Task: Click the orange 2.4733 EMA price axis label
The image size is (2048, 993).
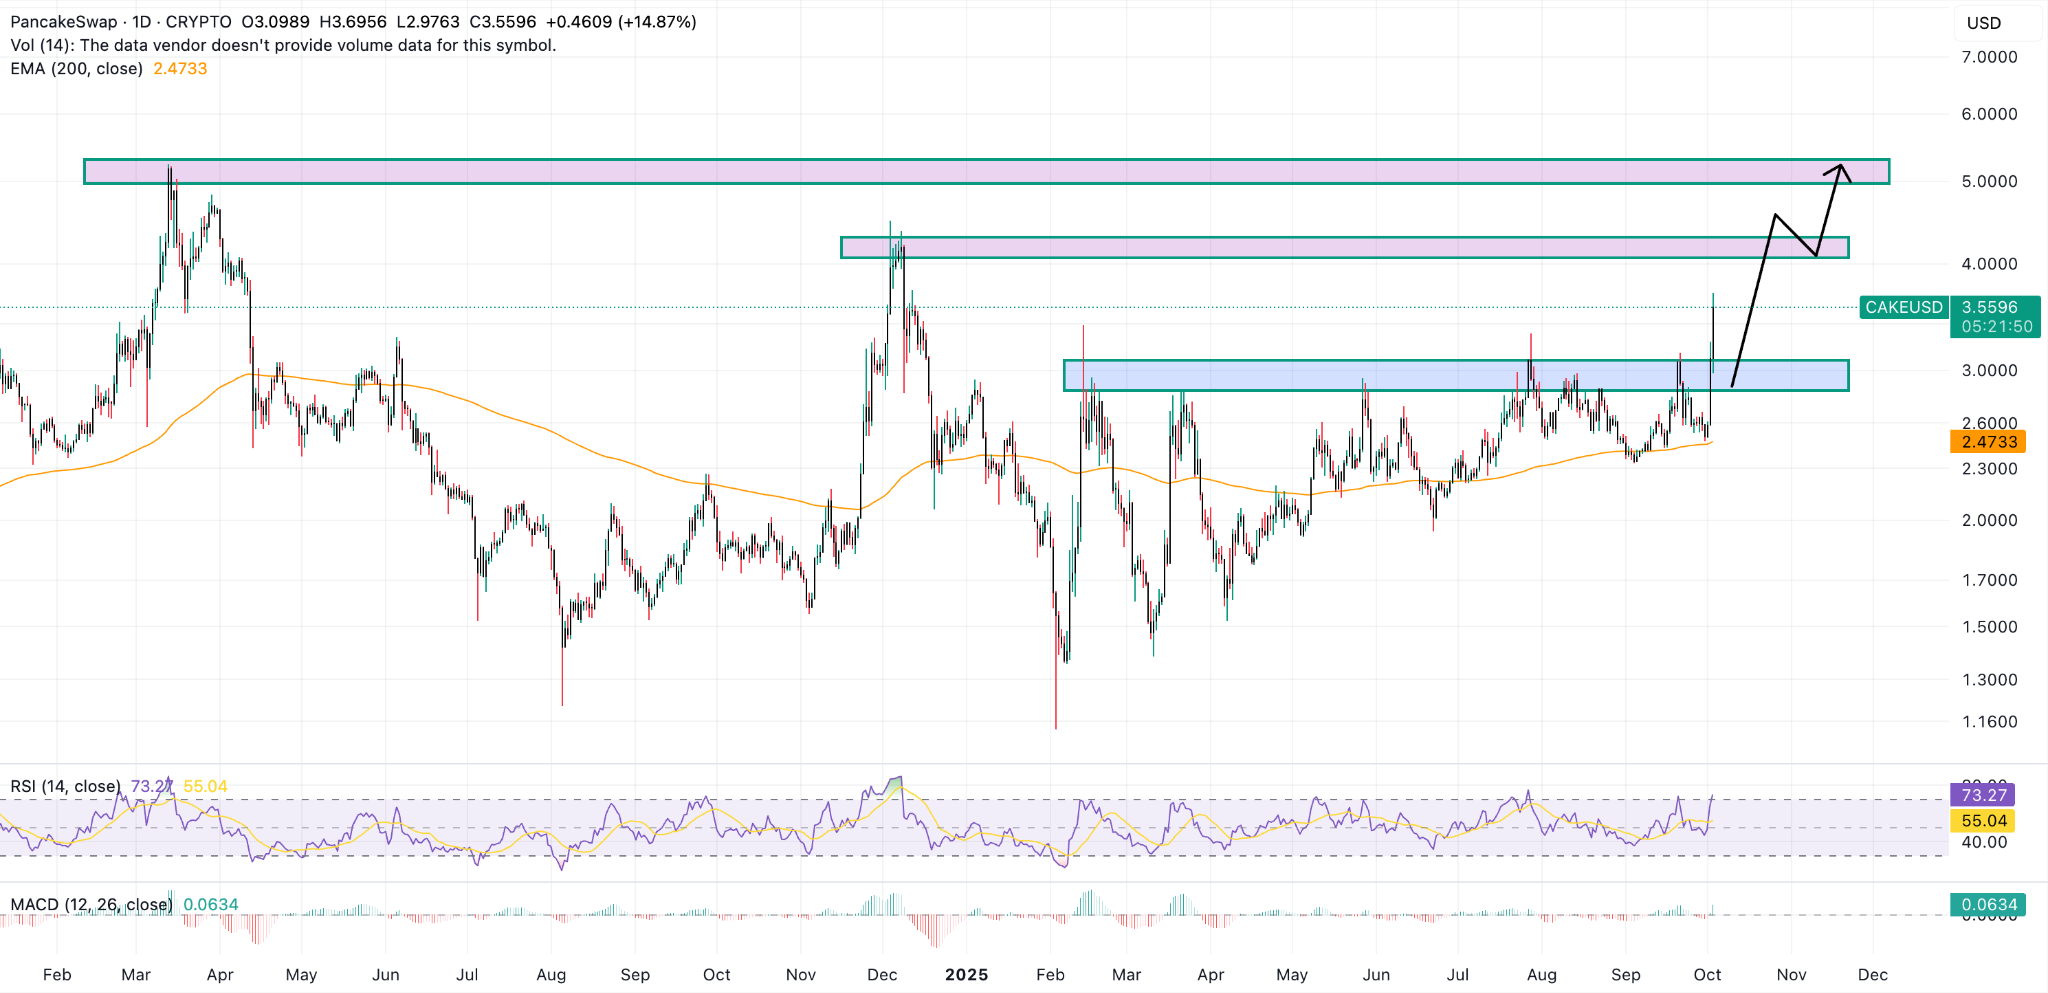Action: pyautogui.click(x=1988, y=442)
